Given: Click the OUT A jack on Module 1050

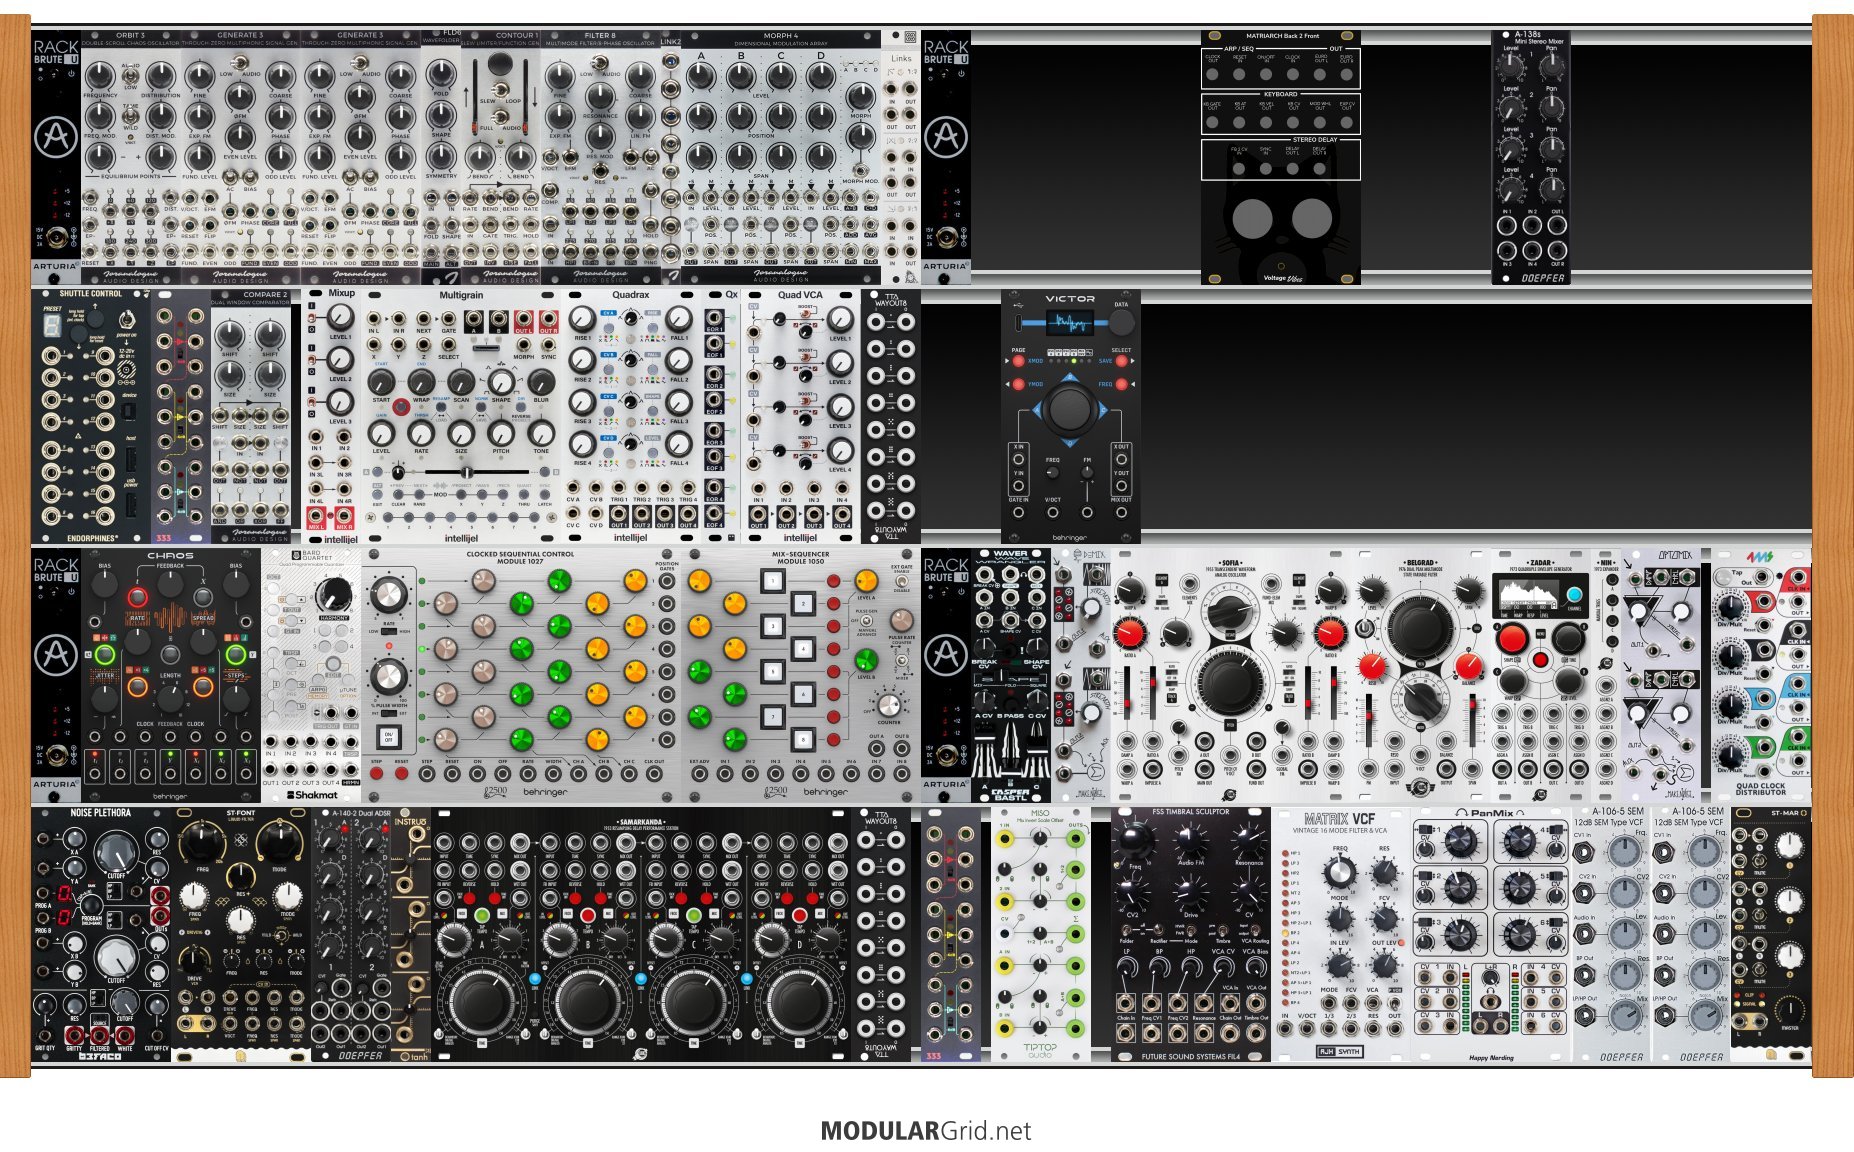Looking at the screenshot, I should [876, 749].
